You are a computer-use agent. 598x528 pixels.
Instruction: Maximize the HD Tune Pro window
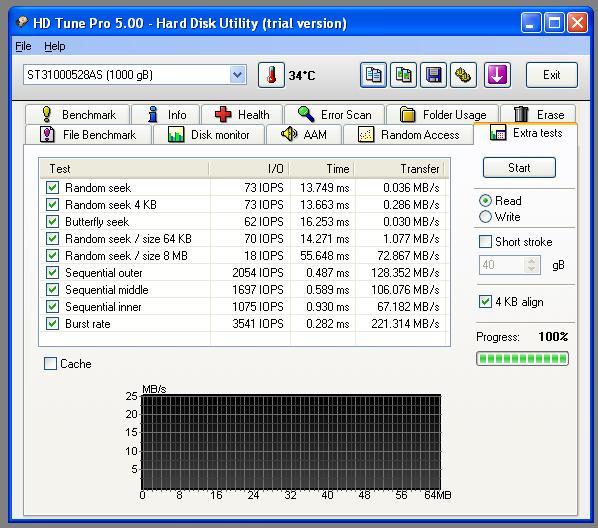click(x=554, y=23)
